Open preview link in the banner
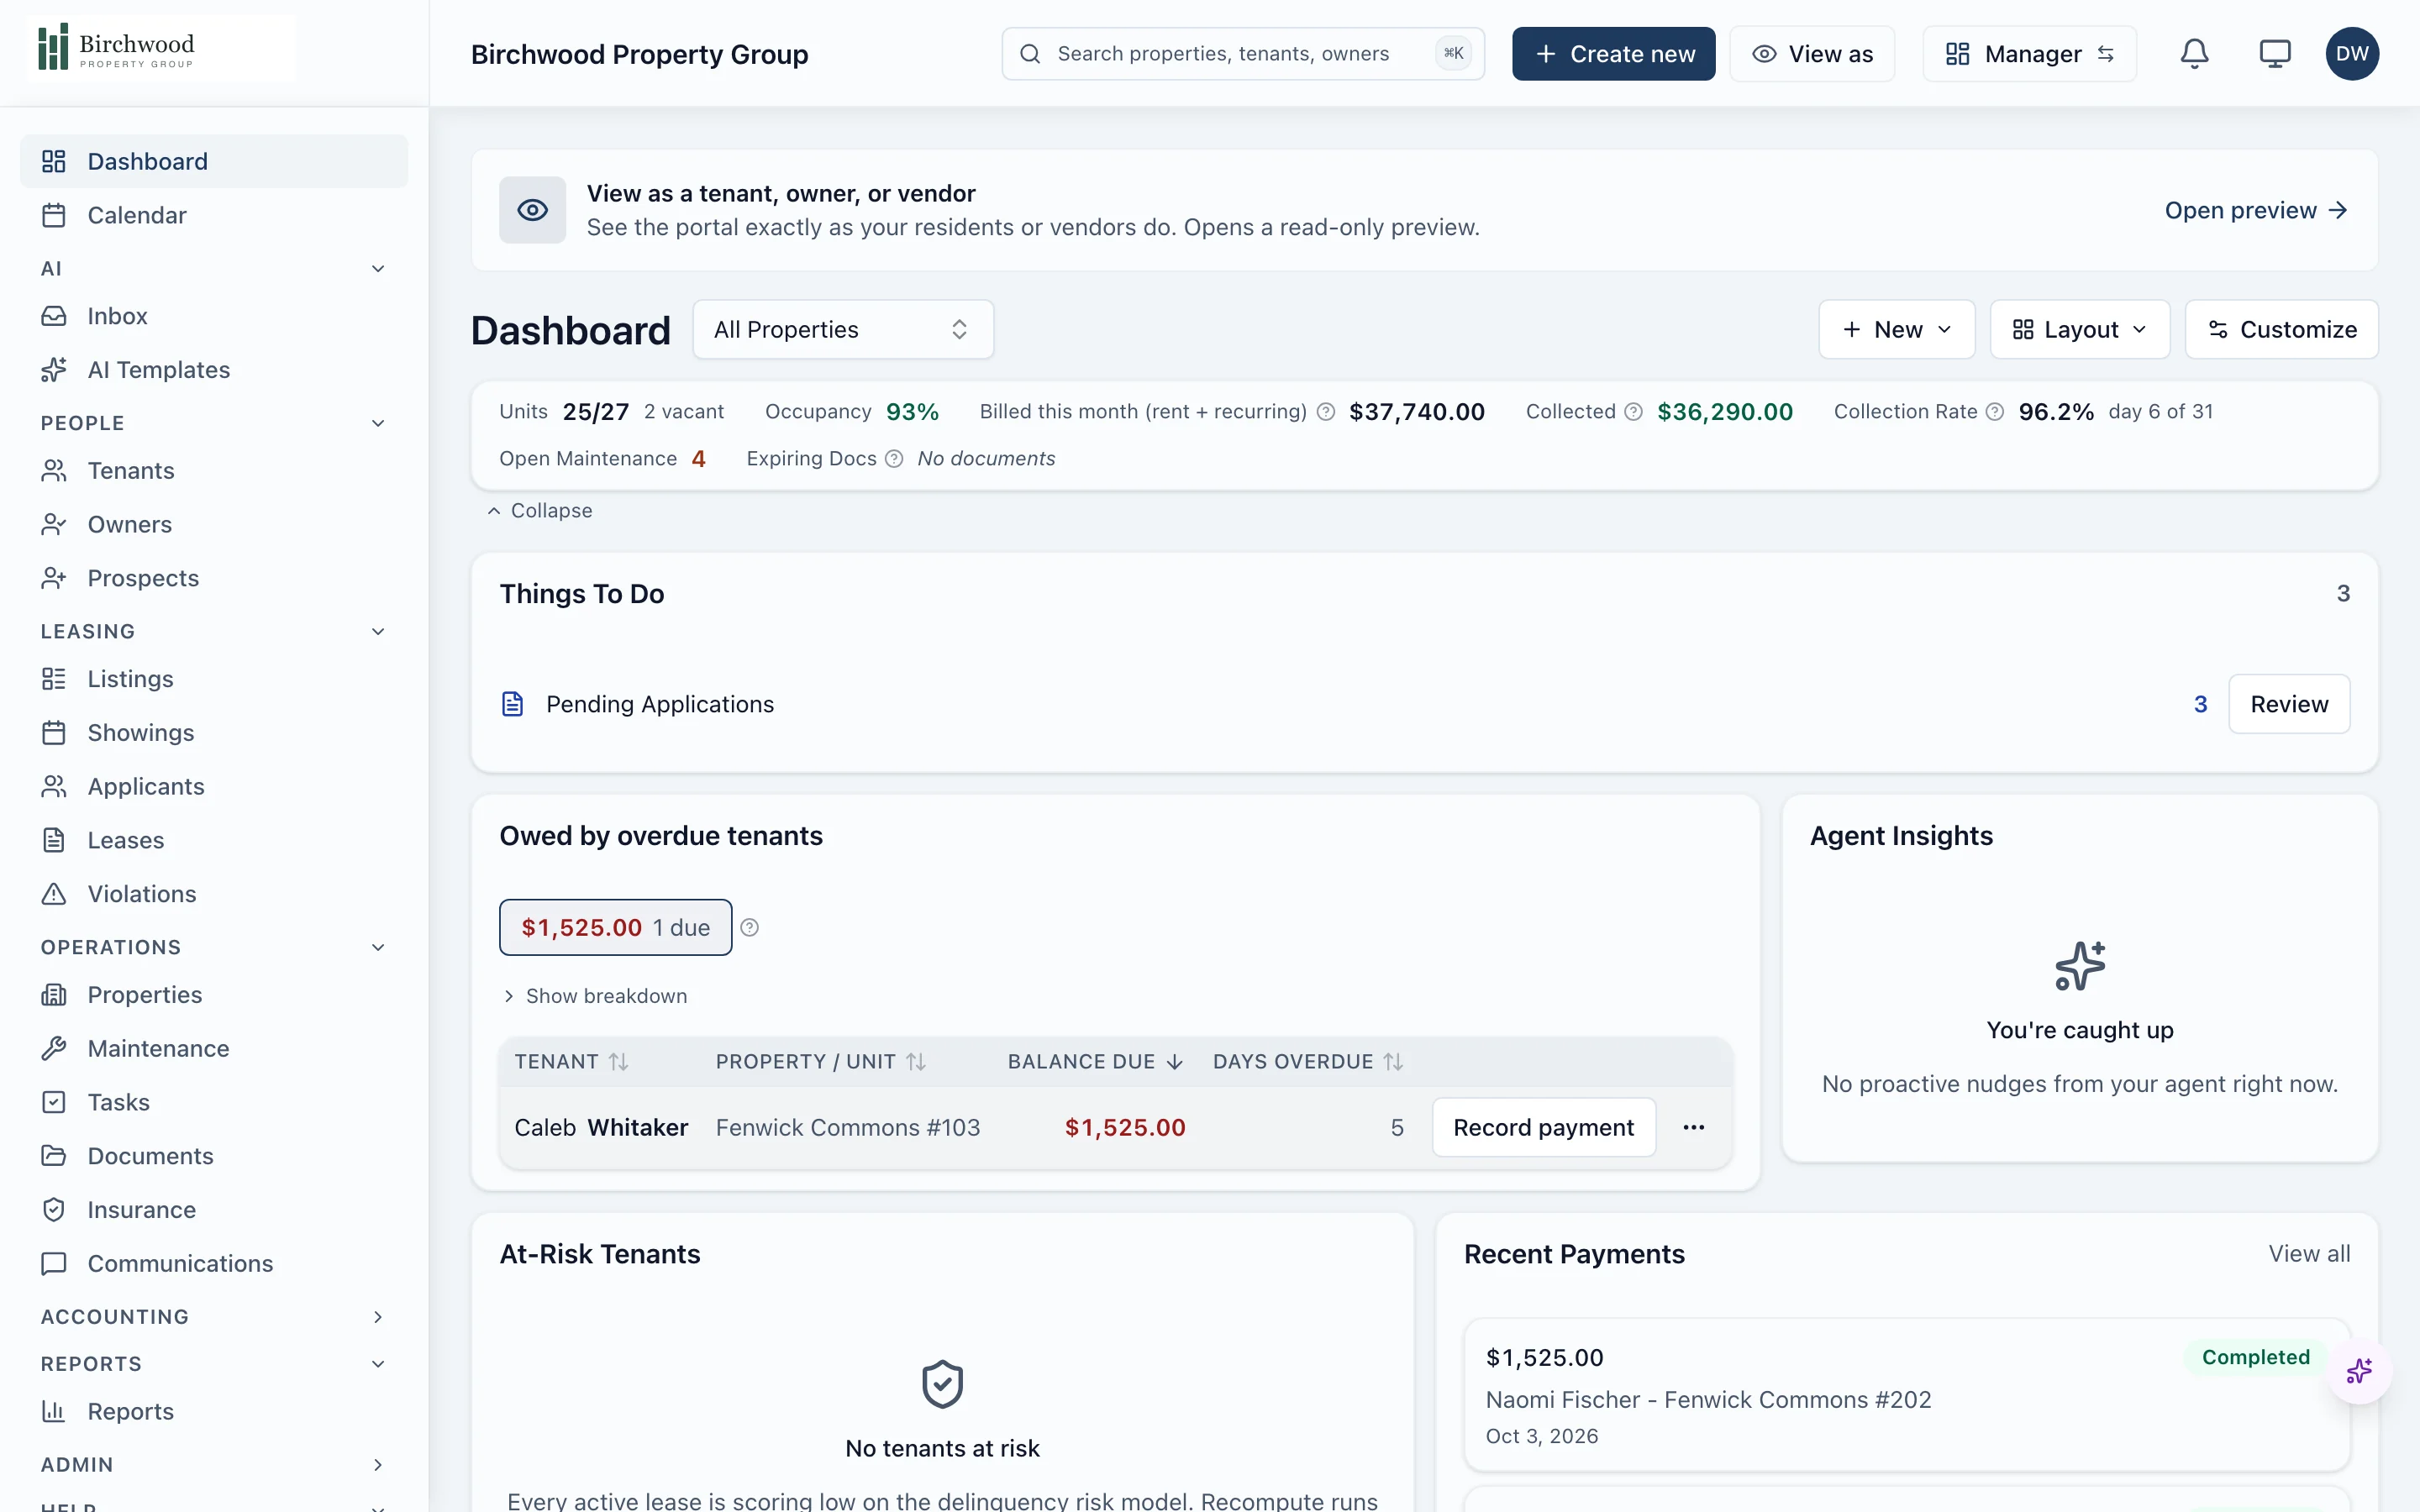 click(2255, 210)
